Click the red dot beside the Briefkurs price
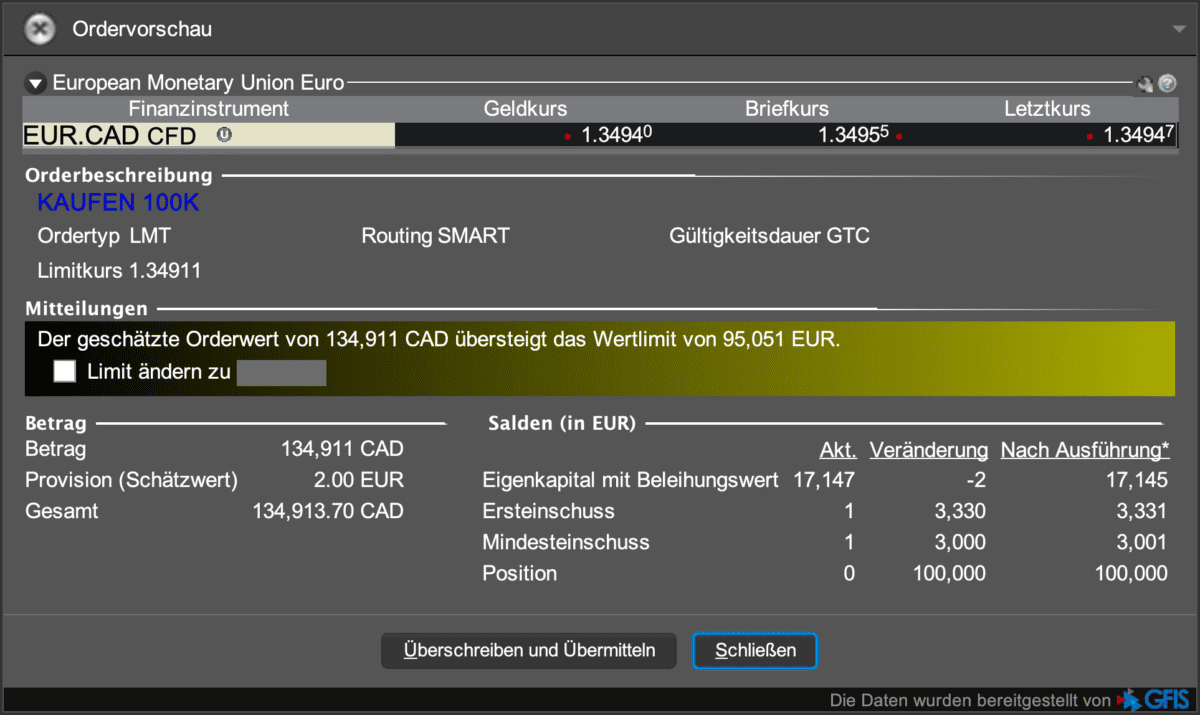Viewport: 1200px width, 715px height. 897,134
